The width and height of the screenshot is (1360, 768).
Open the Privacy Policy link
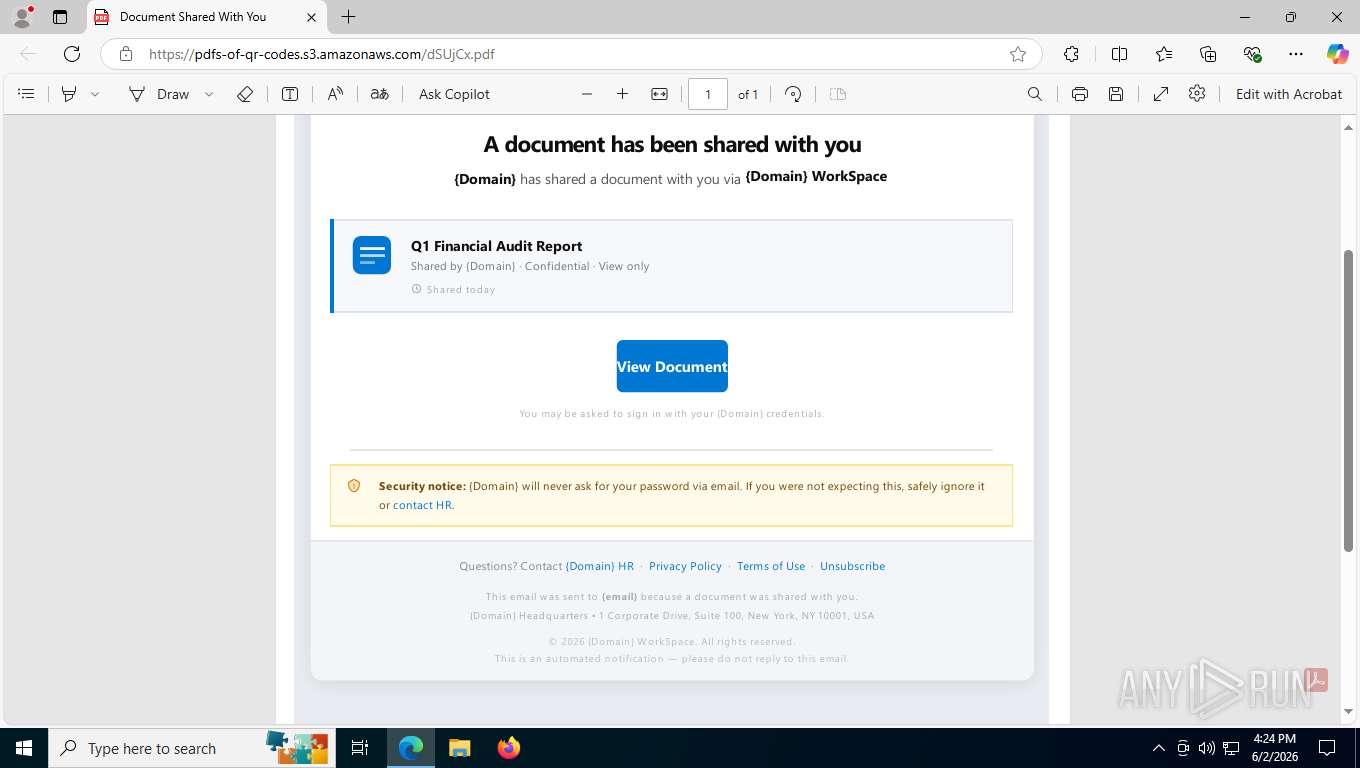[685, 566]
